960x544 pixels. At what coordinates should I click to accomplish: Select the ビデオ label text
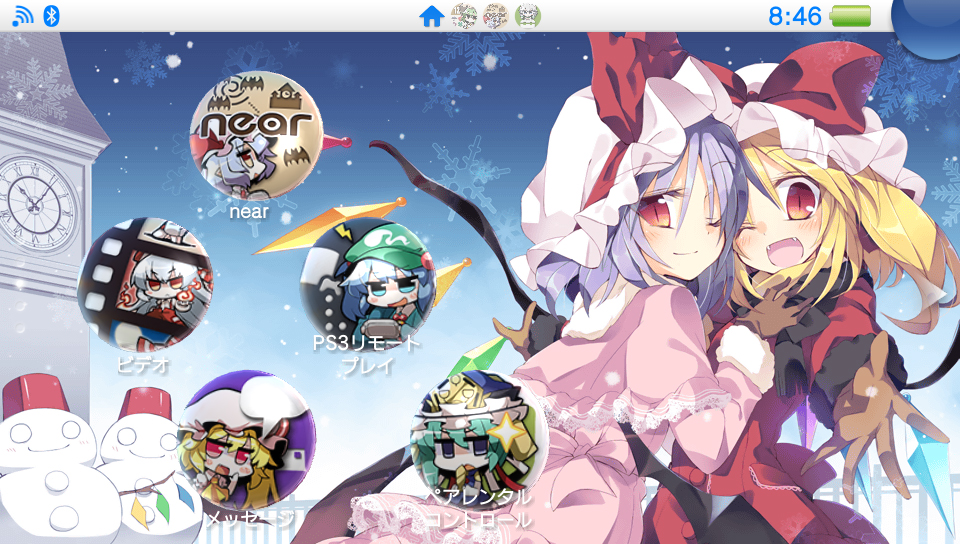coord(143,365)
